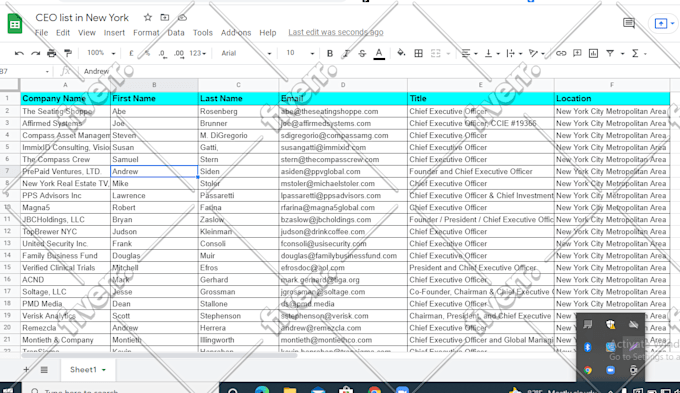This screenshot has width=680, height=393.
Task: Open the Arial font dropdown
Action: [246, 53]
